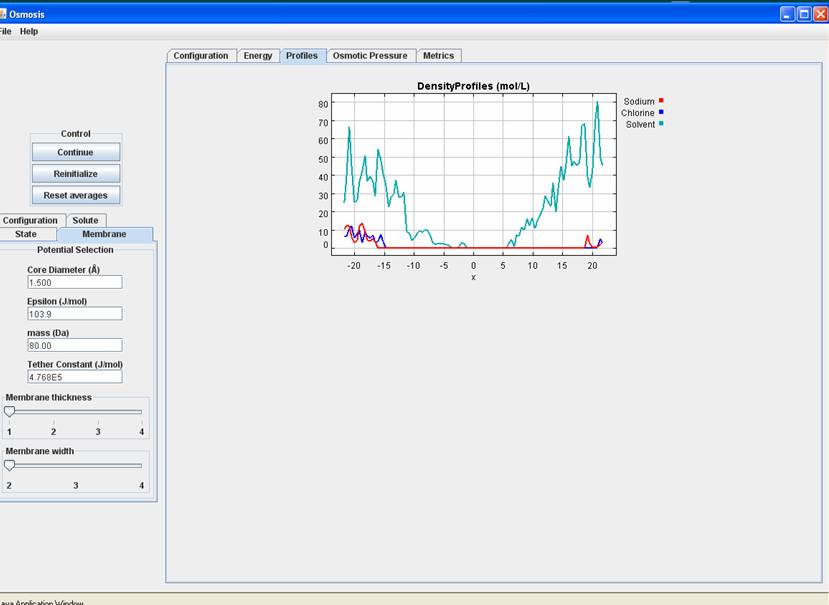
Task: Open the File menu
Action: pyautogui.click(x=5, y=31)
